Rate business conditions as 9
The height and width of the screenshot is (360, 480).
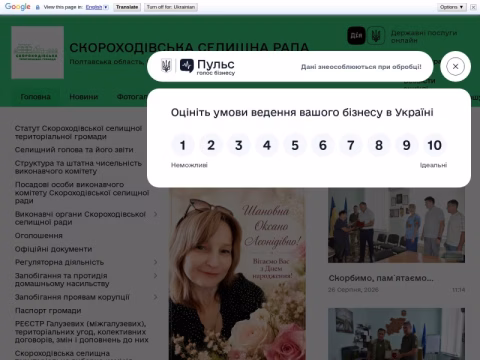407,145
